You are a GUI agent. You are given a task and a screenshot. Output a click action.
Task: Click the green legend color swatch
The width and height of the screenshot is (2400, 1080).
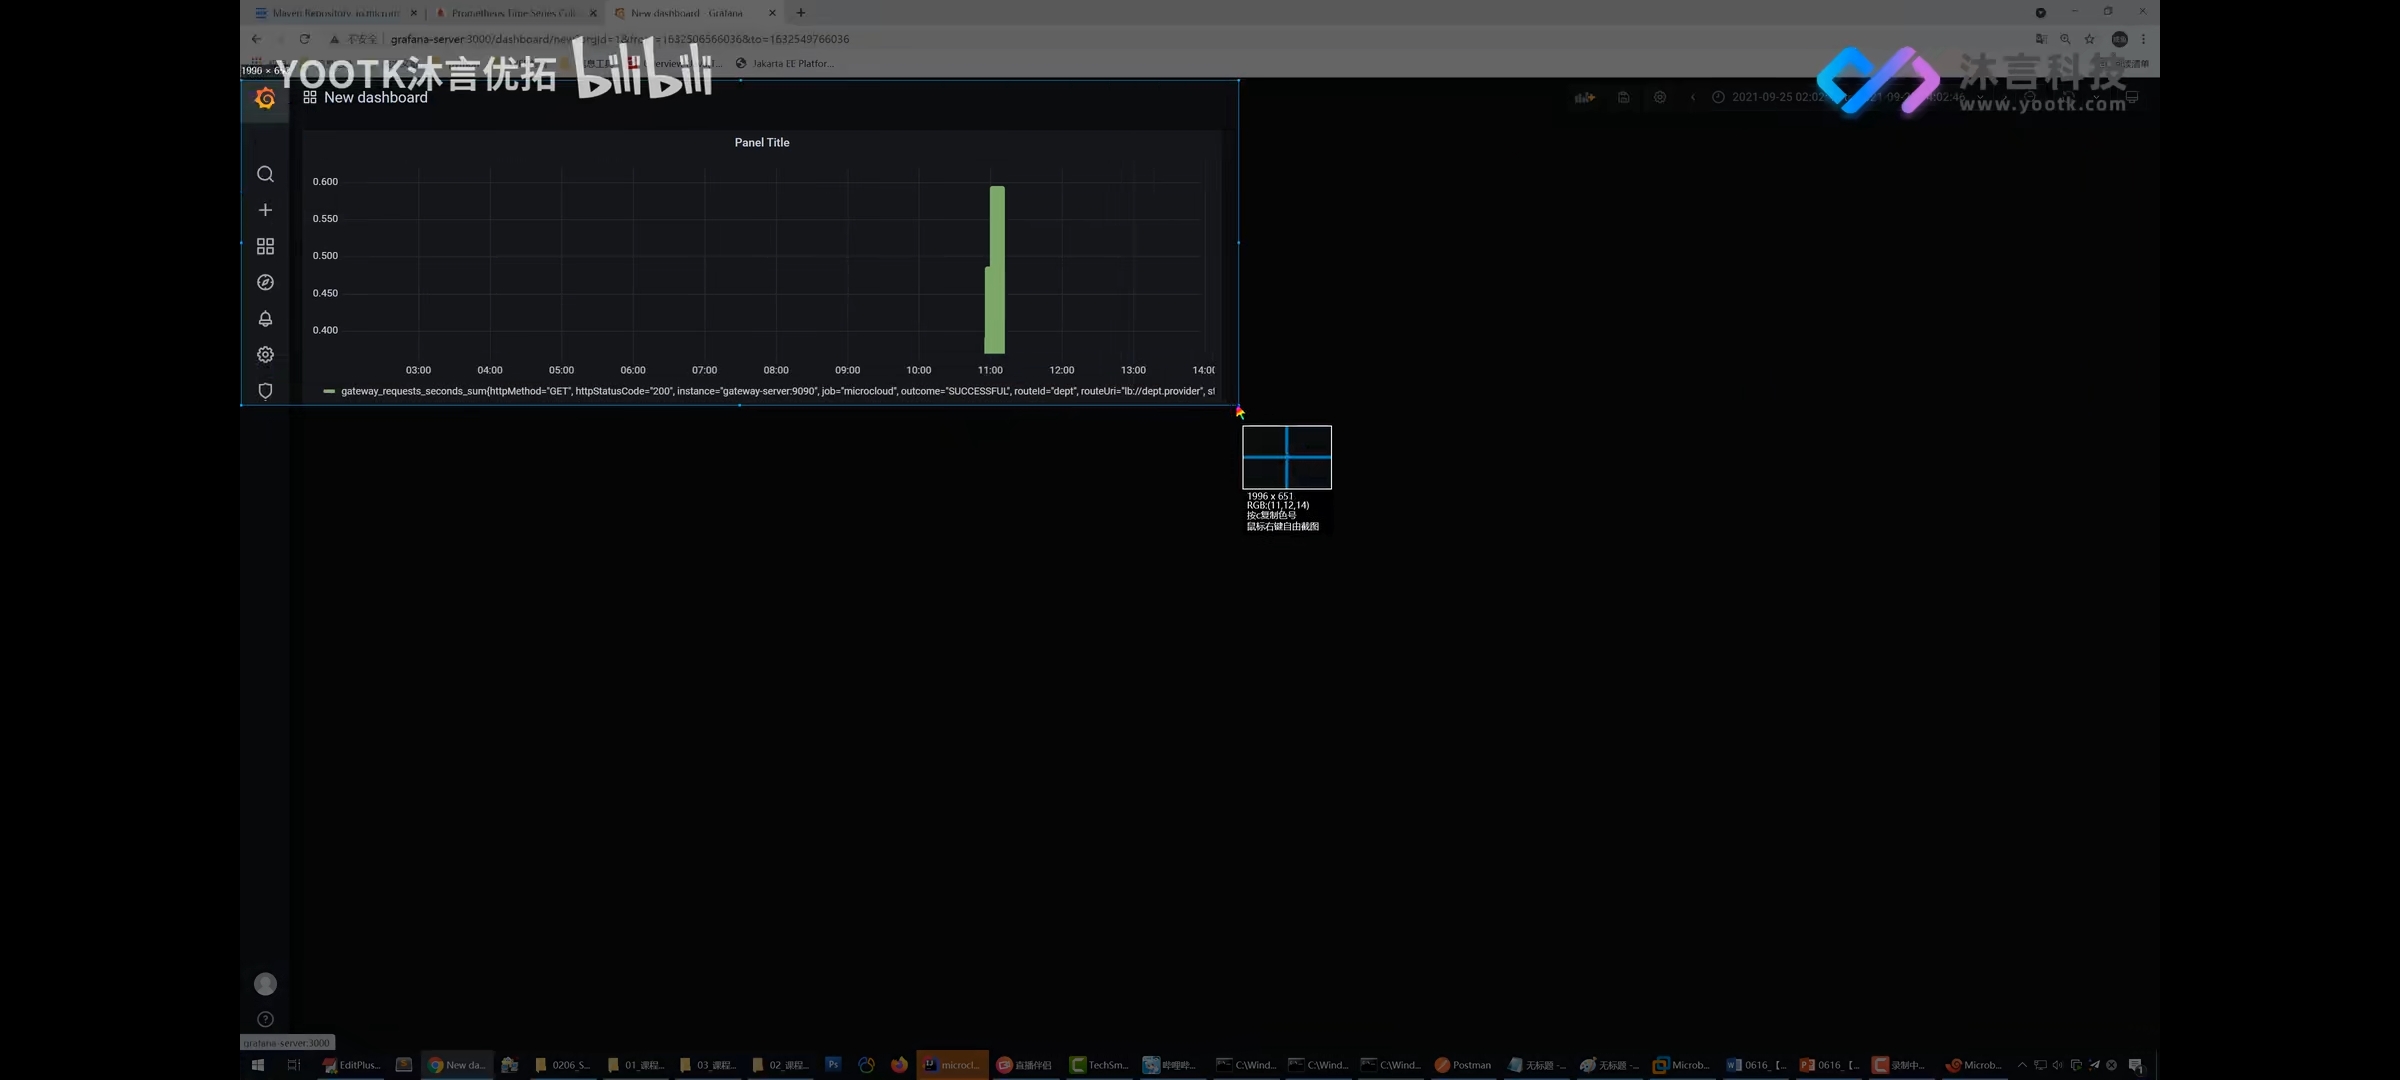tap(329, 391)
